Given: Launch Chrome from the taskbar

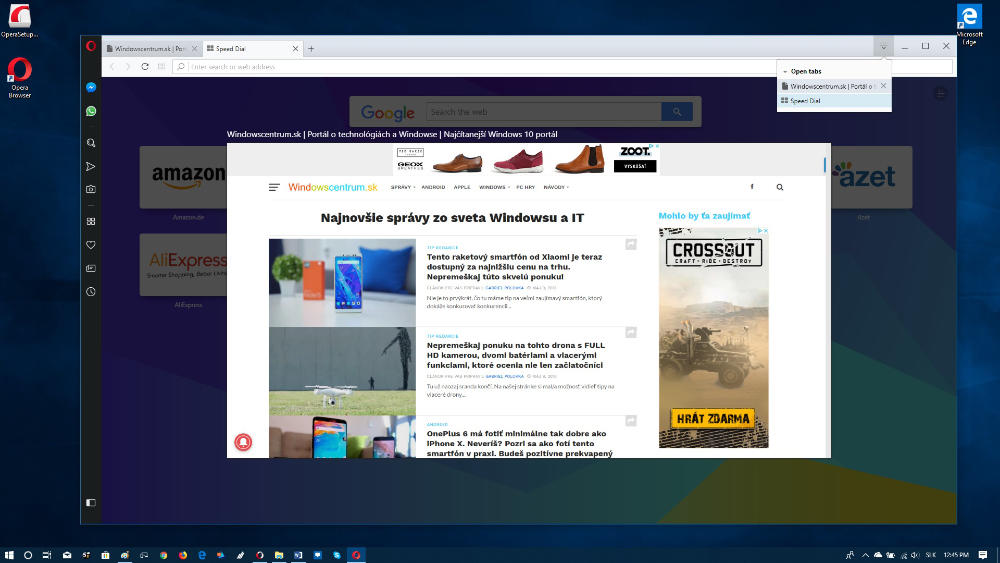Looking at the screenshot, I should [163, 555].
